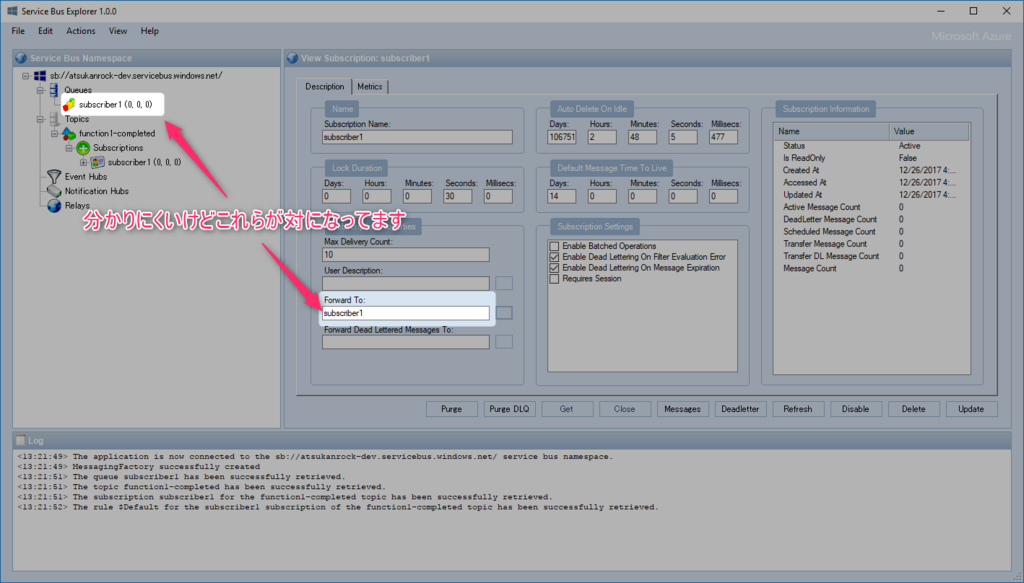Click the Max Delivery Count field
This screenshot has width=1024, height=583.
click(406, 255)
